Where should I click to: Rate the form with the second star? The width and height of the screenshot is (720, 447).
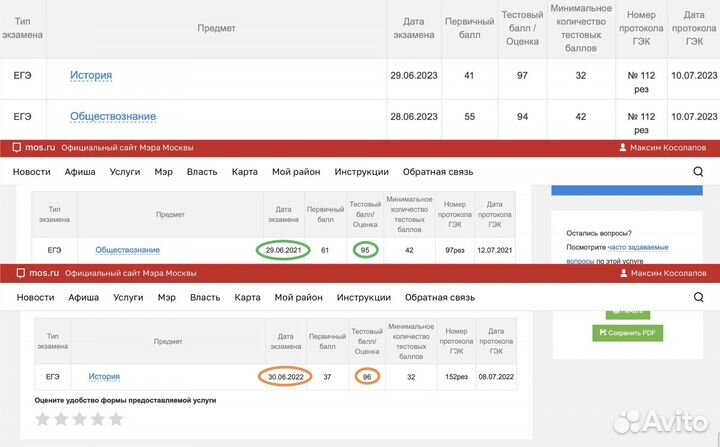tap(61, 419)
